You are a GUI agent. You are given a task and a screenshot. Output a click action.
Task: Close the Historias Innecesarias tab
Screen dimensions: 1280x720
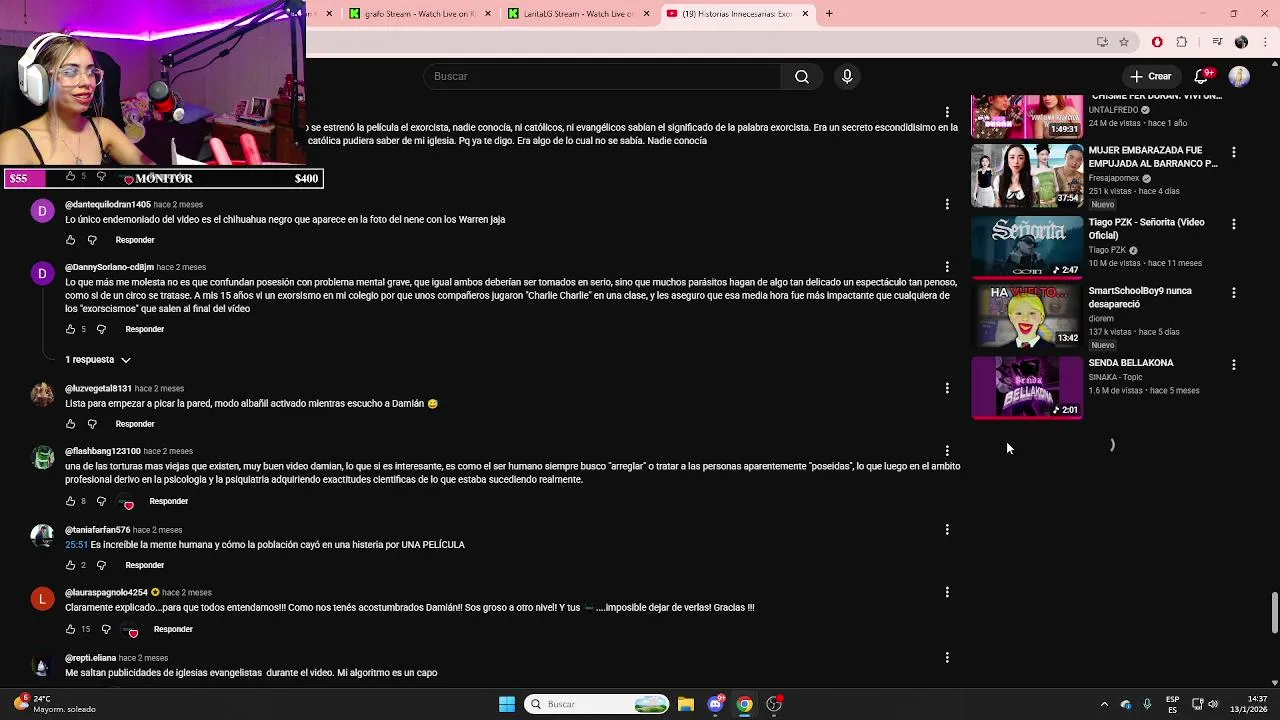pos(805,13)
